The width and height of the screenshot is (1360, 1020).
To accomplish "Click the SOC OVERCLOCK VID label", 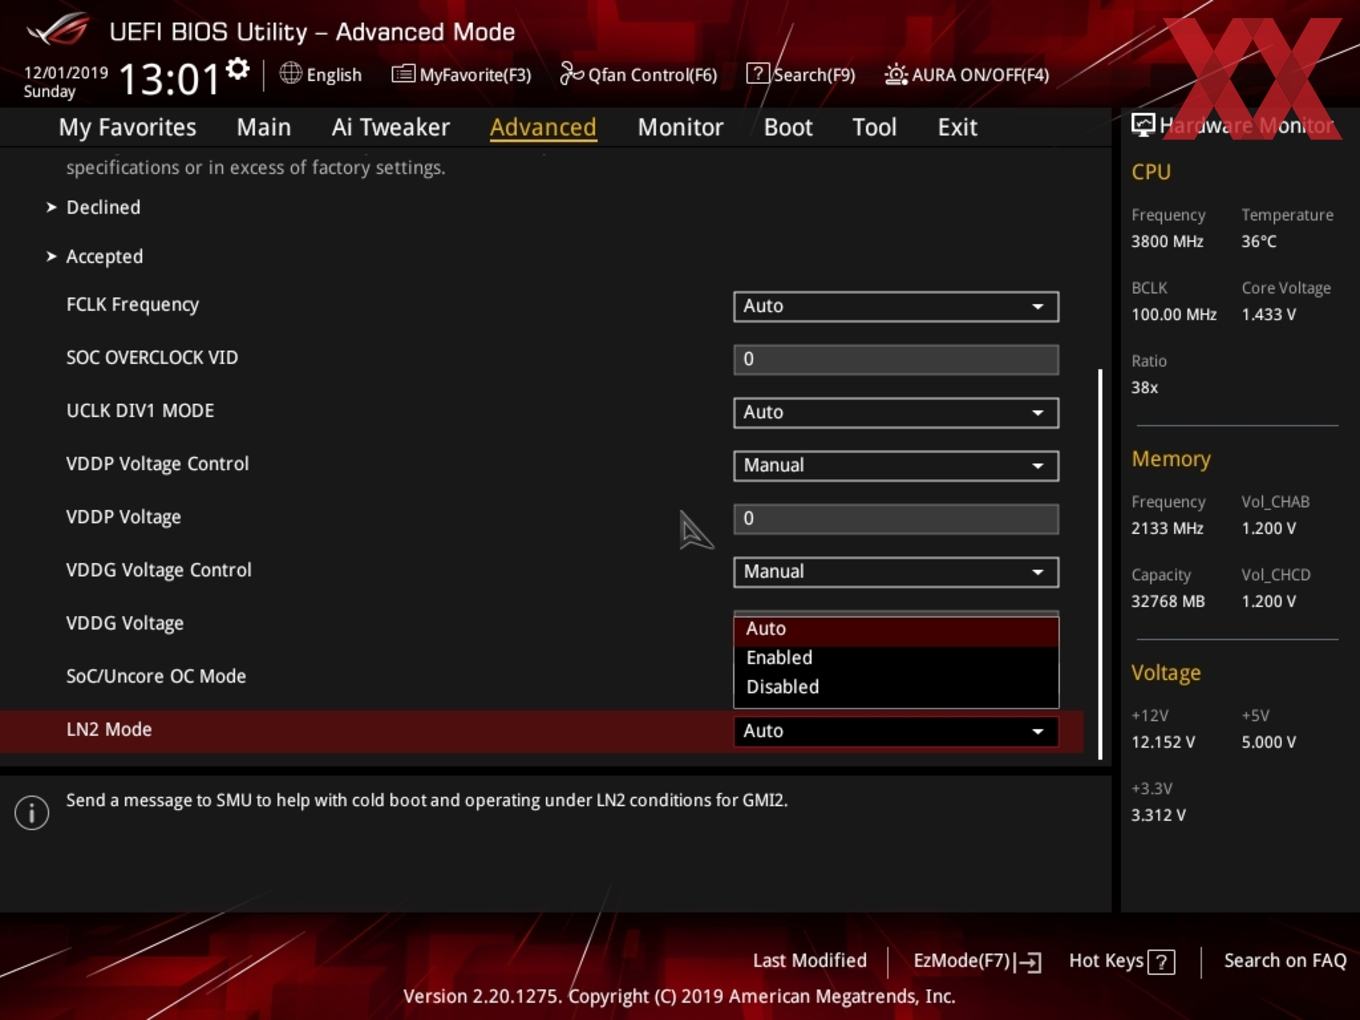I will (152, 357).
